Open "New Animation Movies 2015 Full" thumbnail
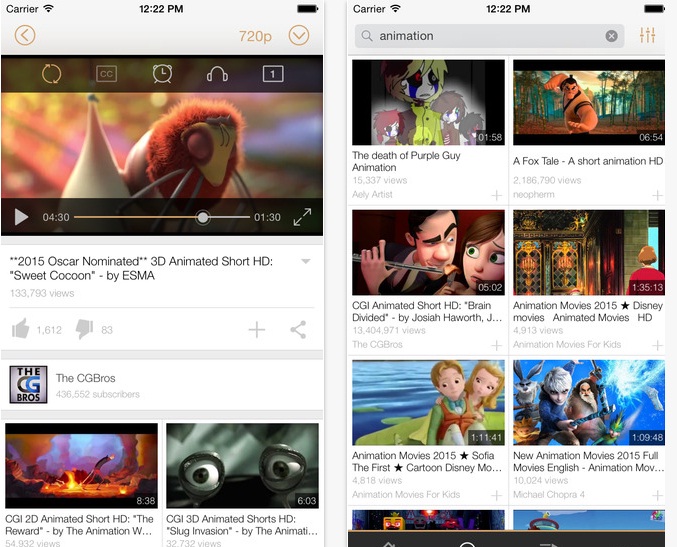This screenshot has width=677, height=547. [x=589, y=402]
